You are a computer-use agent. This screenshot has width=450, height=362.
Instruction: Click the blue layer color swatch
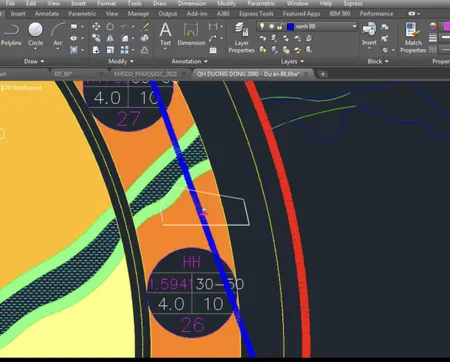(x=290, y=27)
